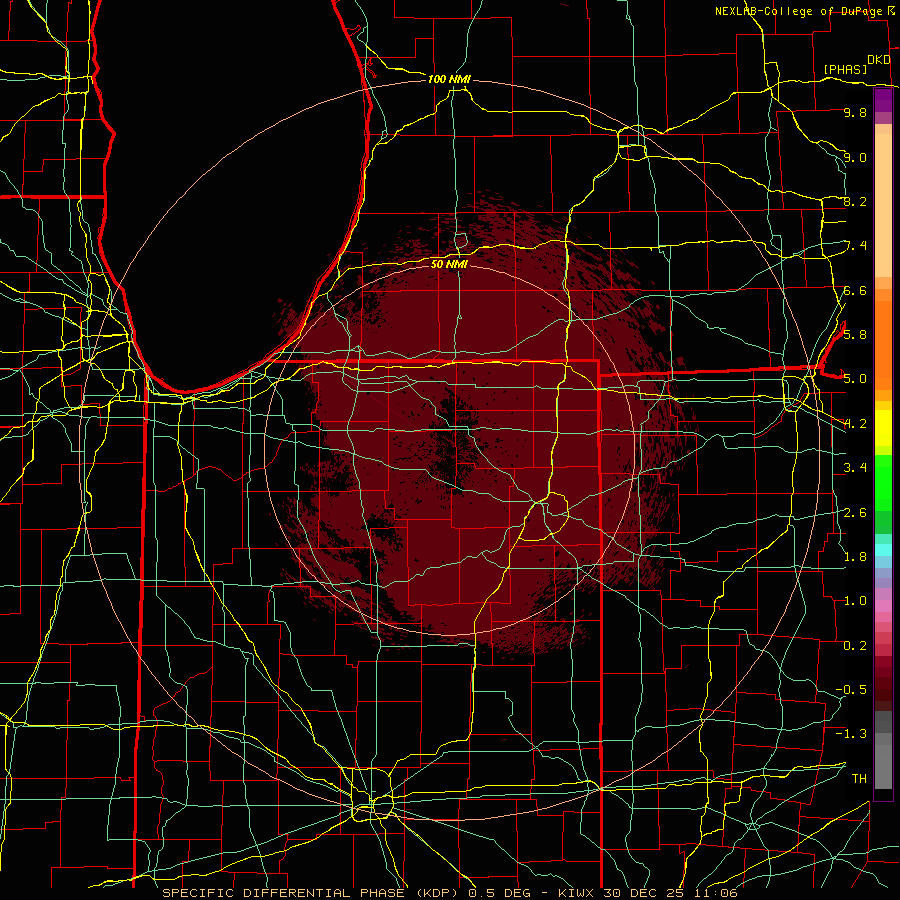Click the -0.5 value on the color scale
The image size is (900, 900).
click(x=851, y=689)
